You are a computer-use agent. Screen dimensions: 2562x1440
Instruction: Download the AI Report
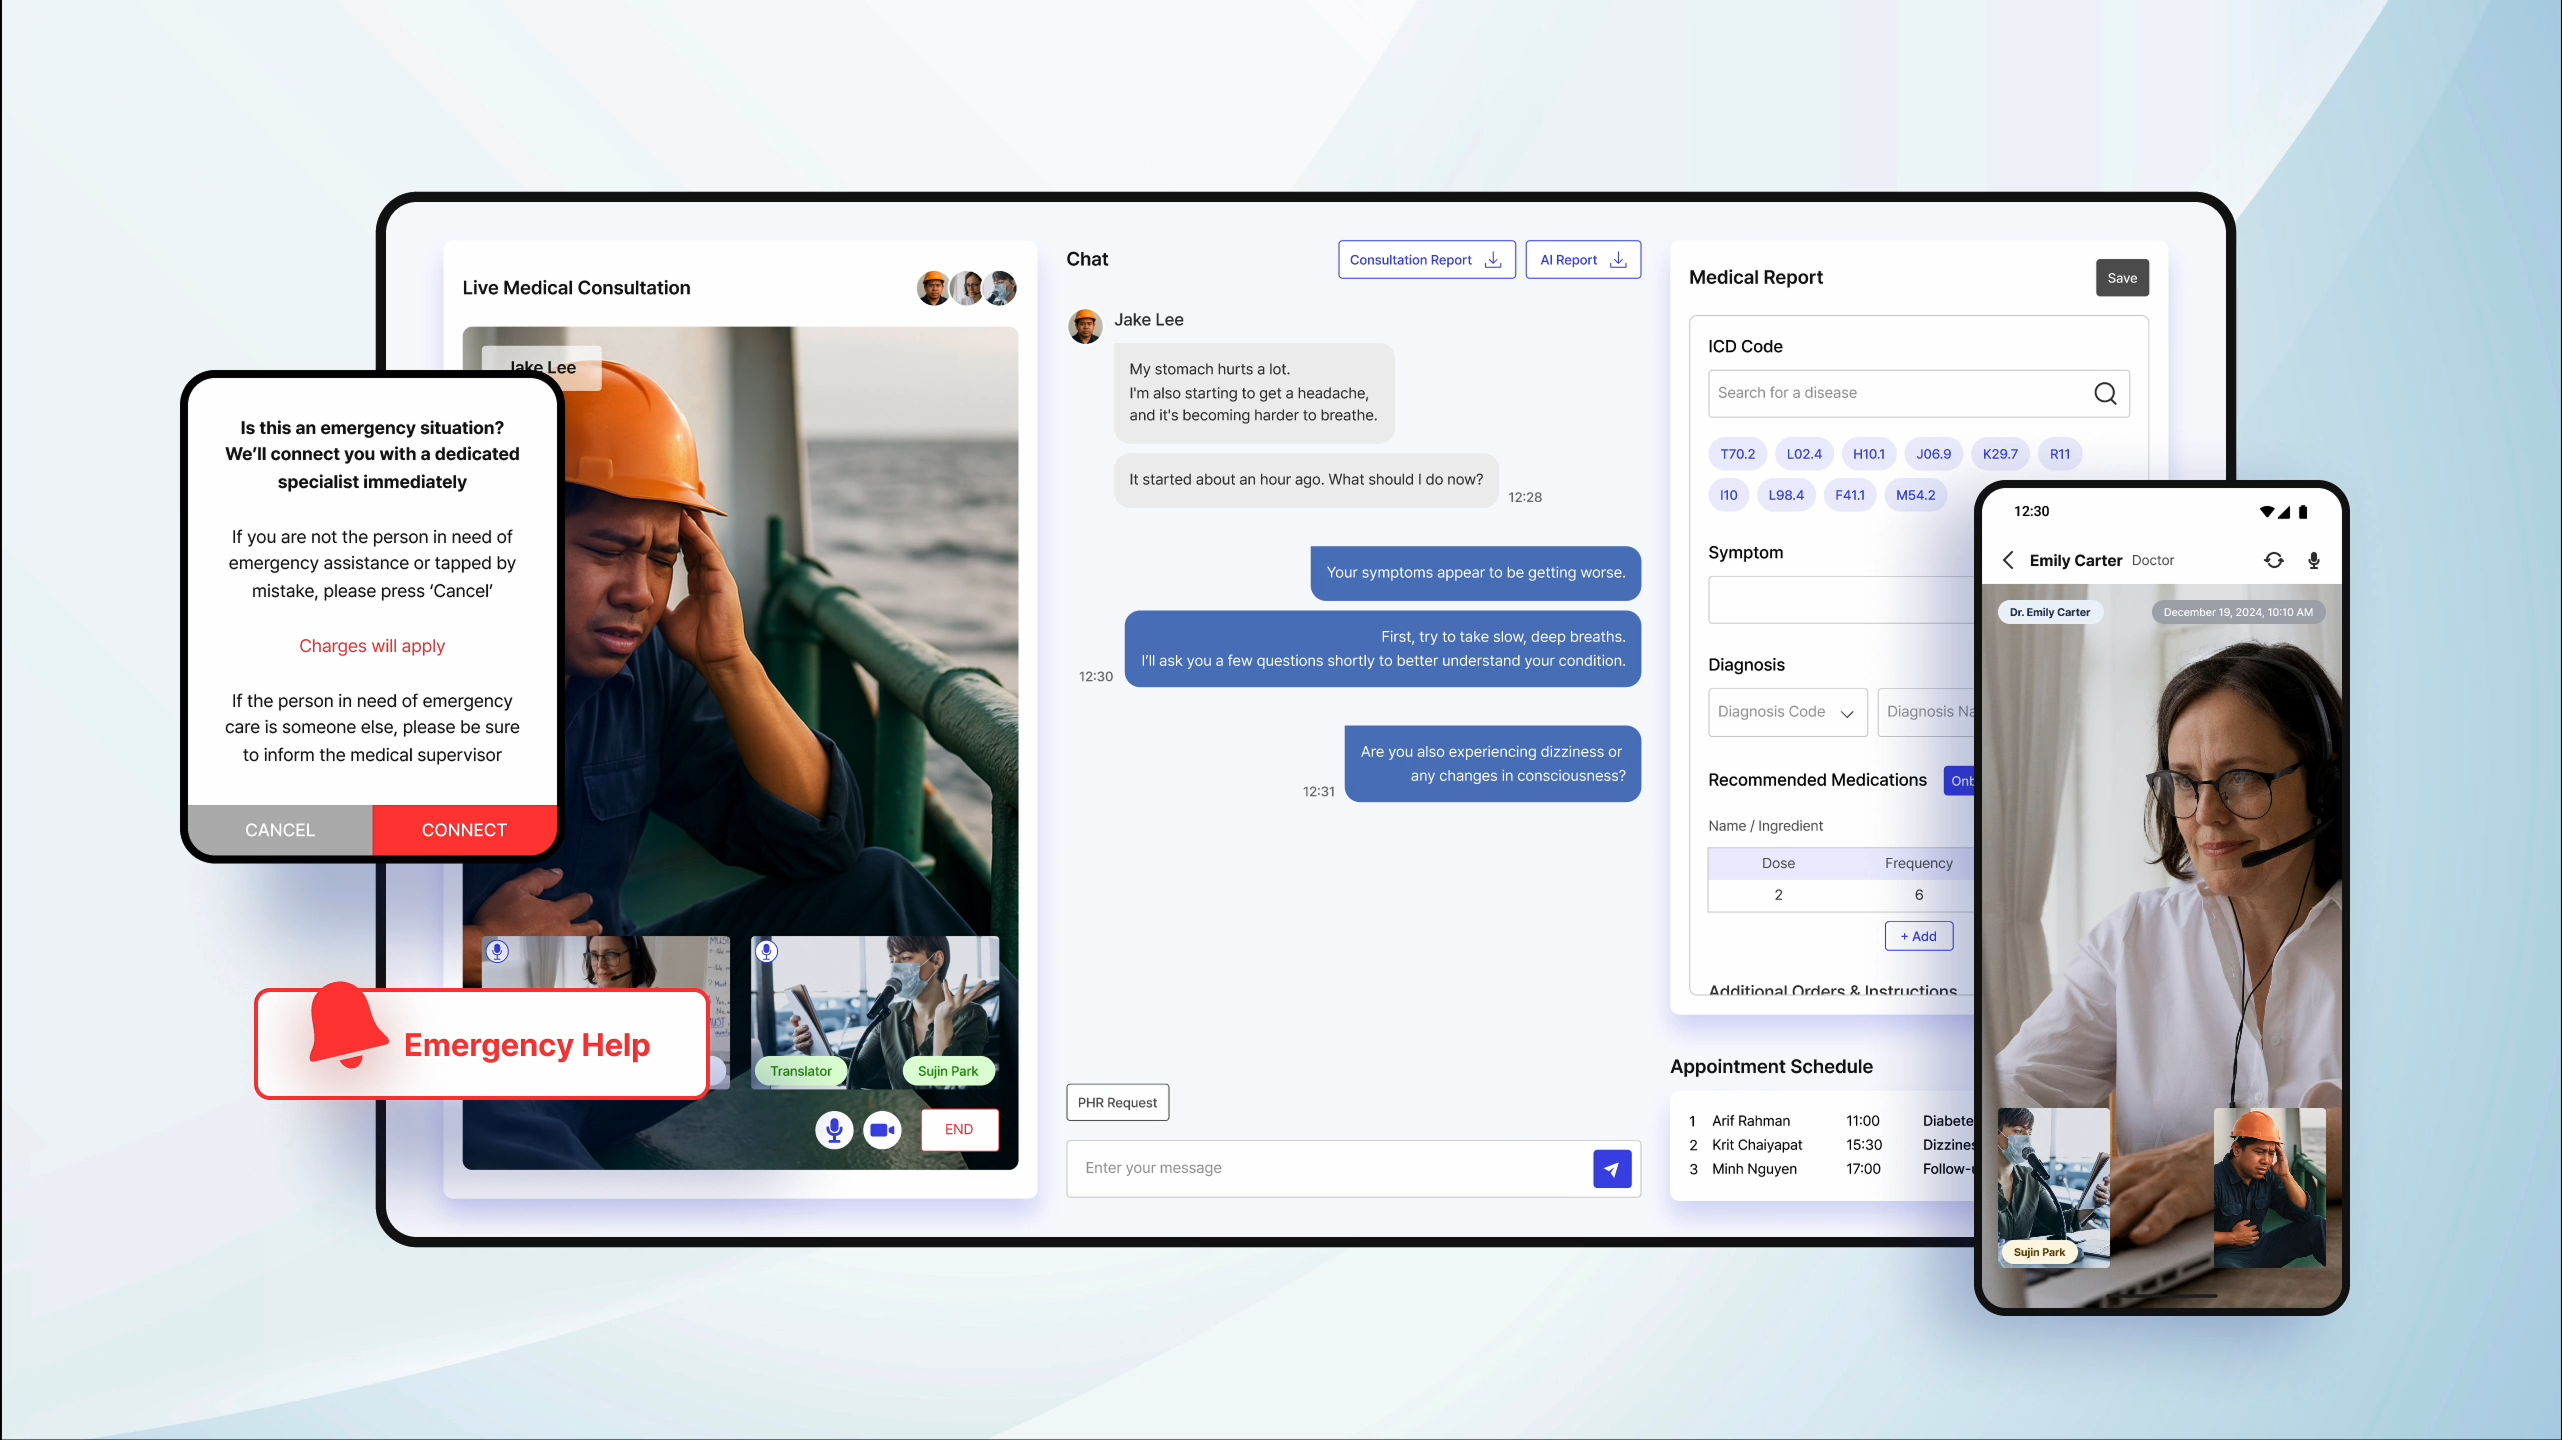coord(1582,260)
